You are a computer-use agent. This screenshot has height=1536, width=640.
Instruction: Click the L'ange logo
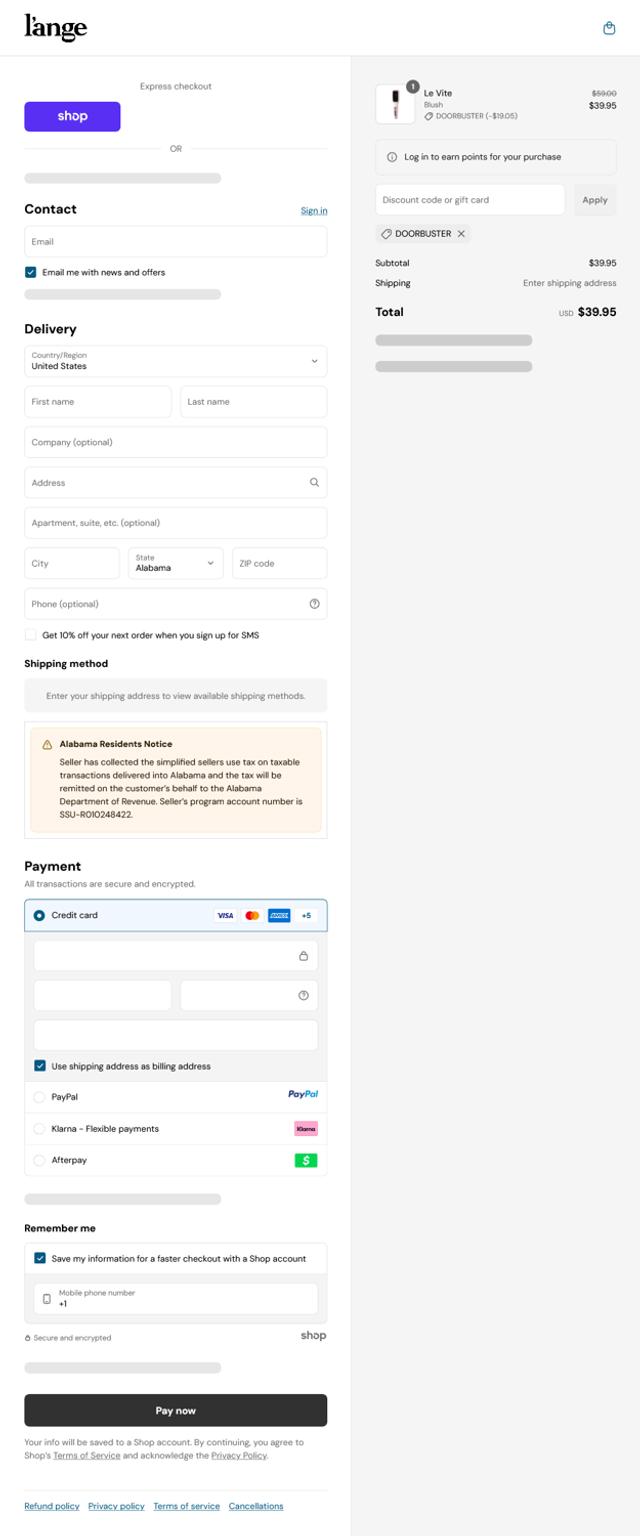pos(56,28)
